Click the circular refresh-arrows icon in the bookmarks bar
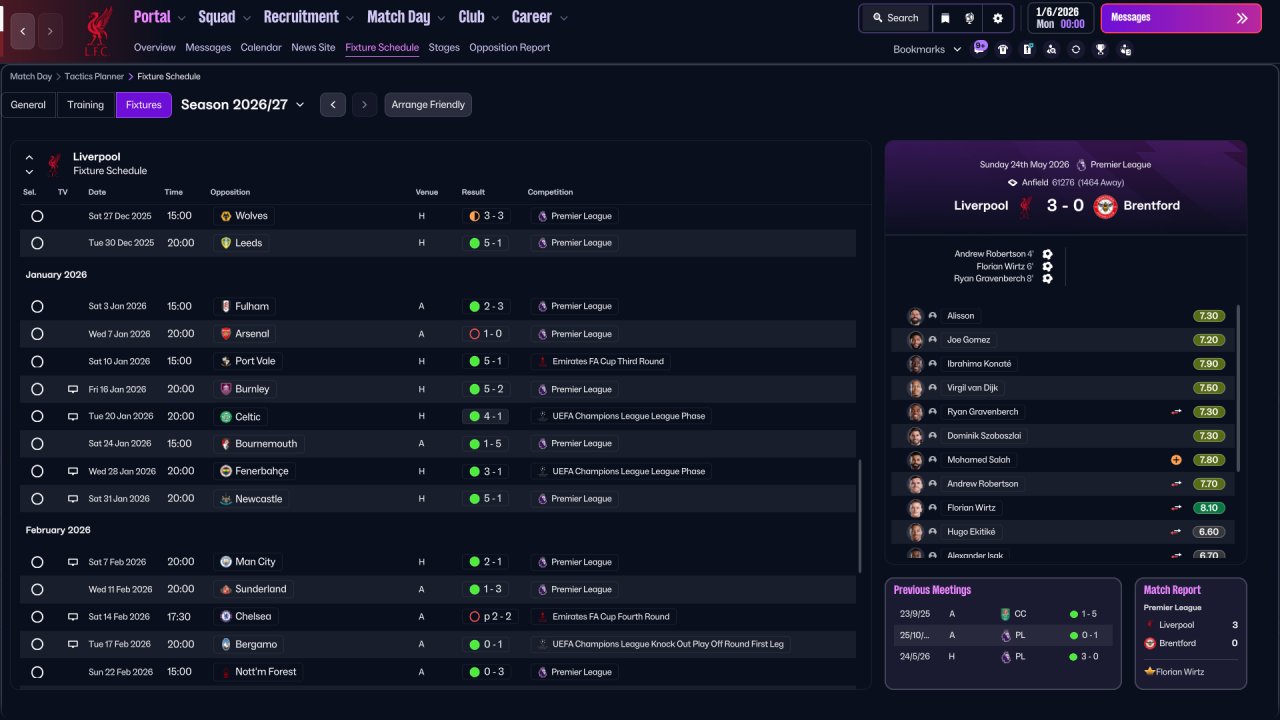This screenshot has width=1280, height=720. (1076, 49)
